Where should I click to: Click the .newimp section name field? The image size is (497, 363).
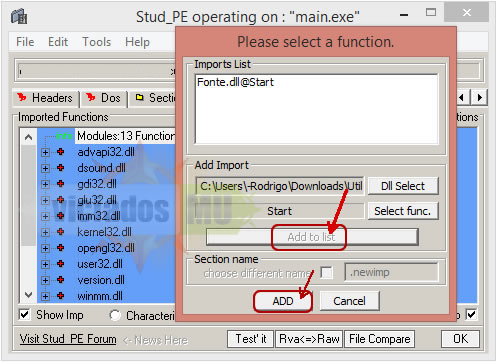(391, 272)
